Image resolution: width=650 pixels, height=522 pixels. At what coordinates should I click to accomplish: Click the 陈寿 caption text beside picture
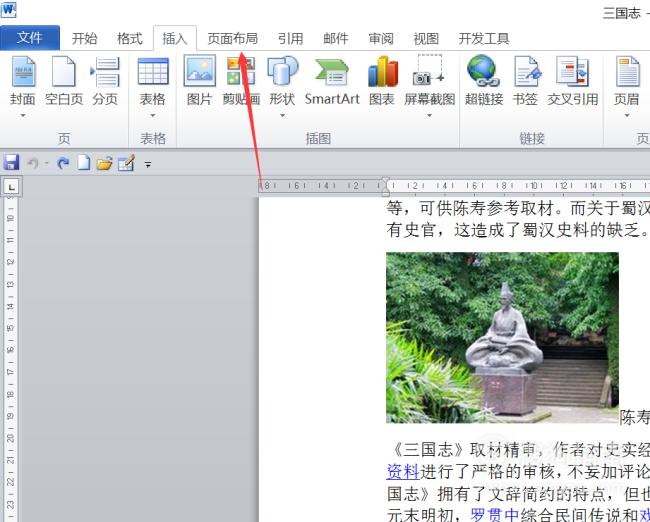635,417
